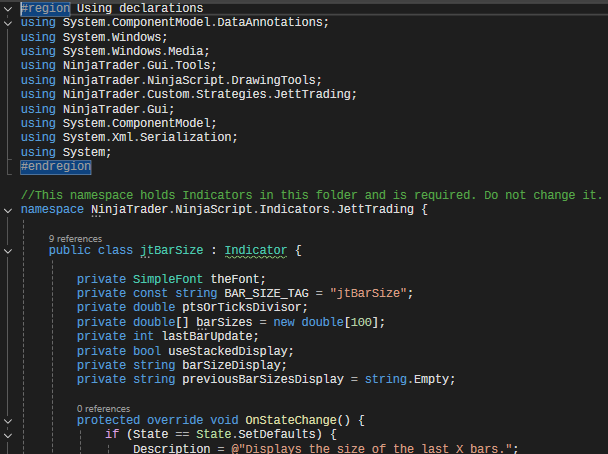
Task: Click using NinjaTrader.NinjaScript.DrawingTools line
Action: tap(171, 80)
